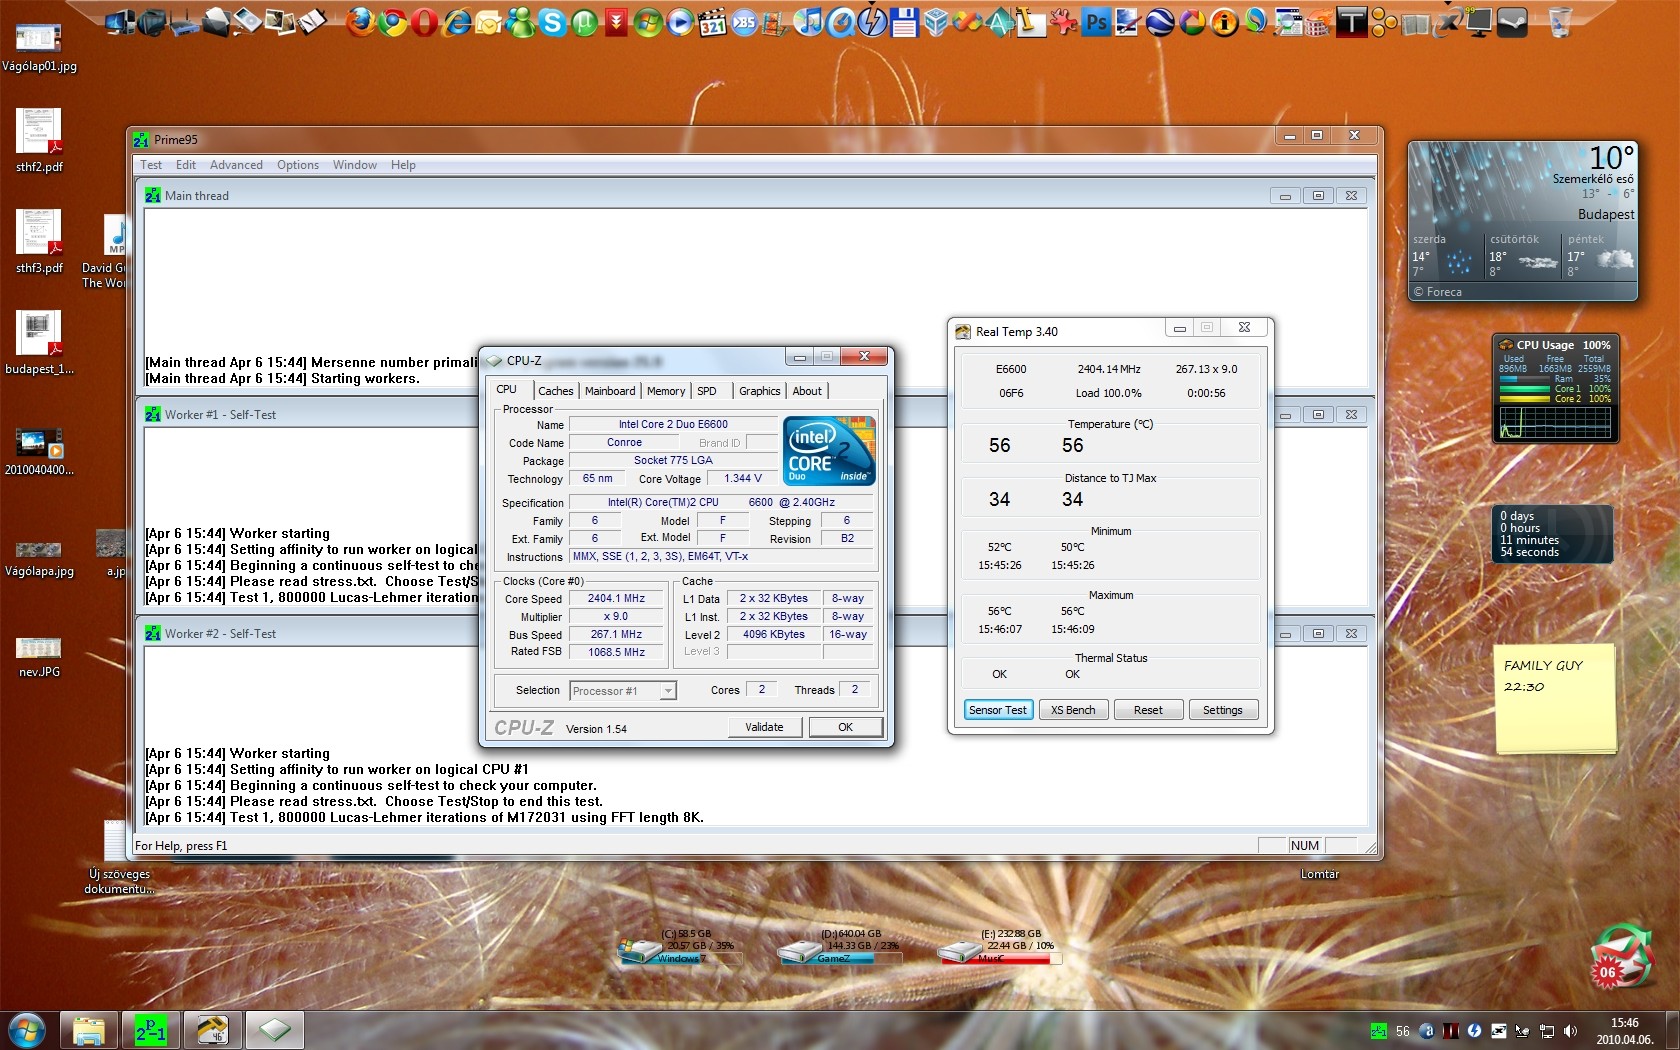This screenshot has width=1680, height=1050.
Task: Launch VirtualBox from the dock
Action: pyautogui.click(x=936, y=21)
